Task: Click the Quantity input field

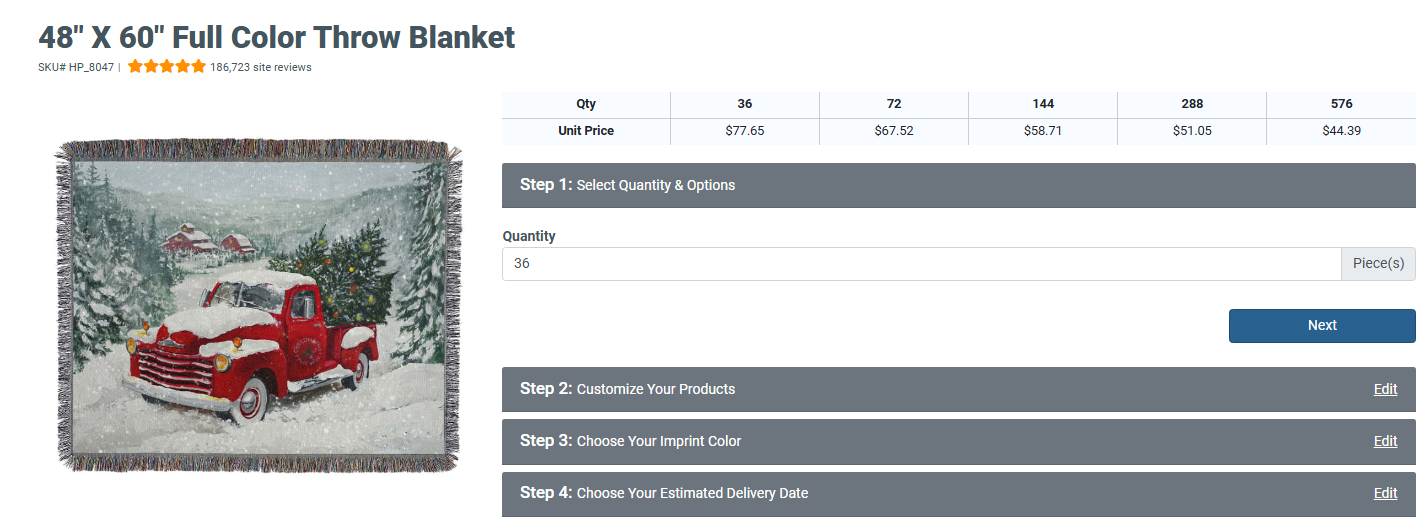Action: coord(920,264)
